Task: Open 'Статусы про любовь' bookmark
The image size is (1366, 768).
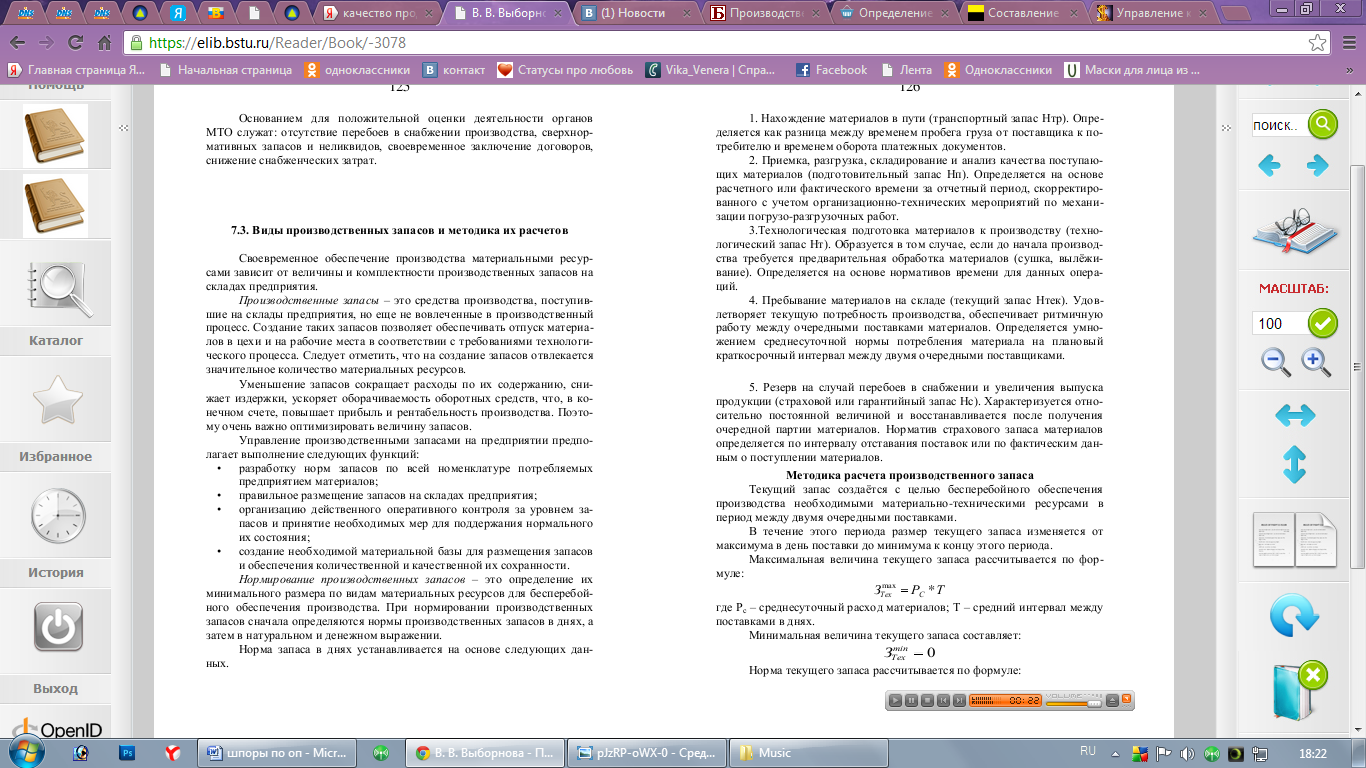Action: tap(565, 70)
